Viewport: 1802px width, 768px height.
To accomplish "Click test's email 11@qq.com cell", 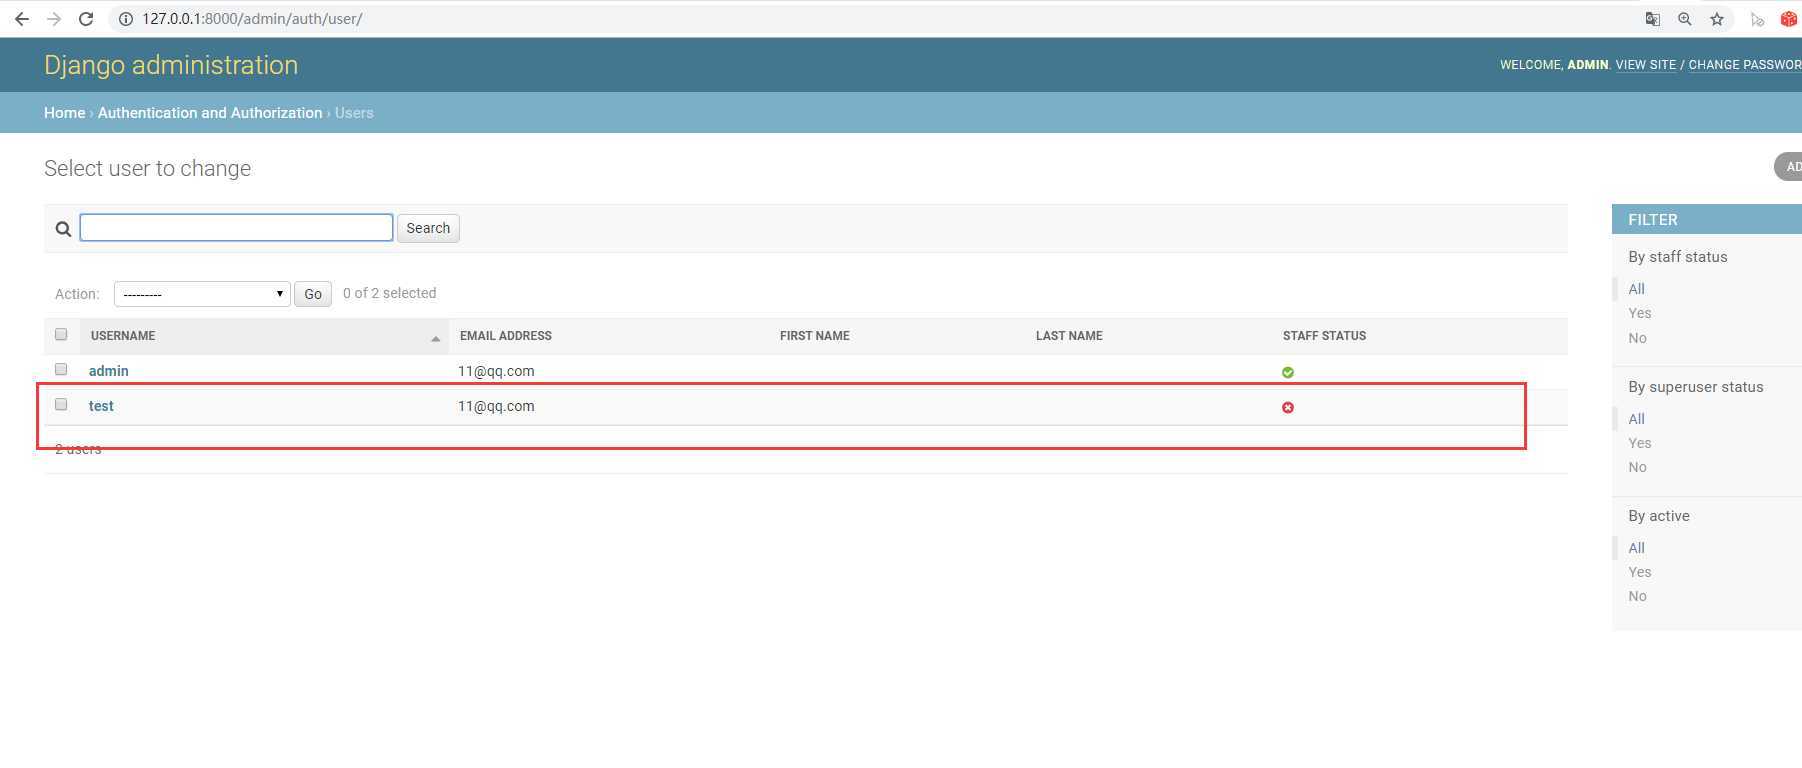I will coord(496,406).
